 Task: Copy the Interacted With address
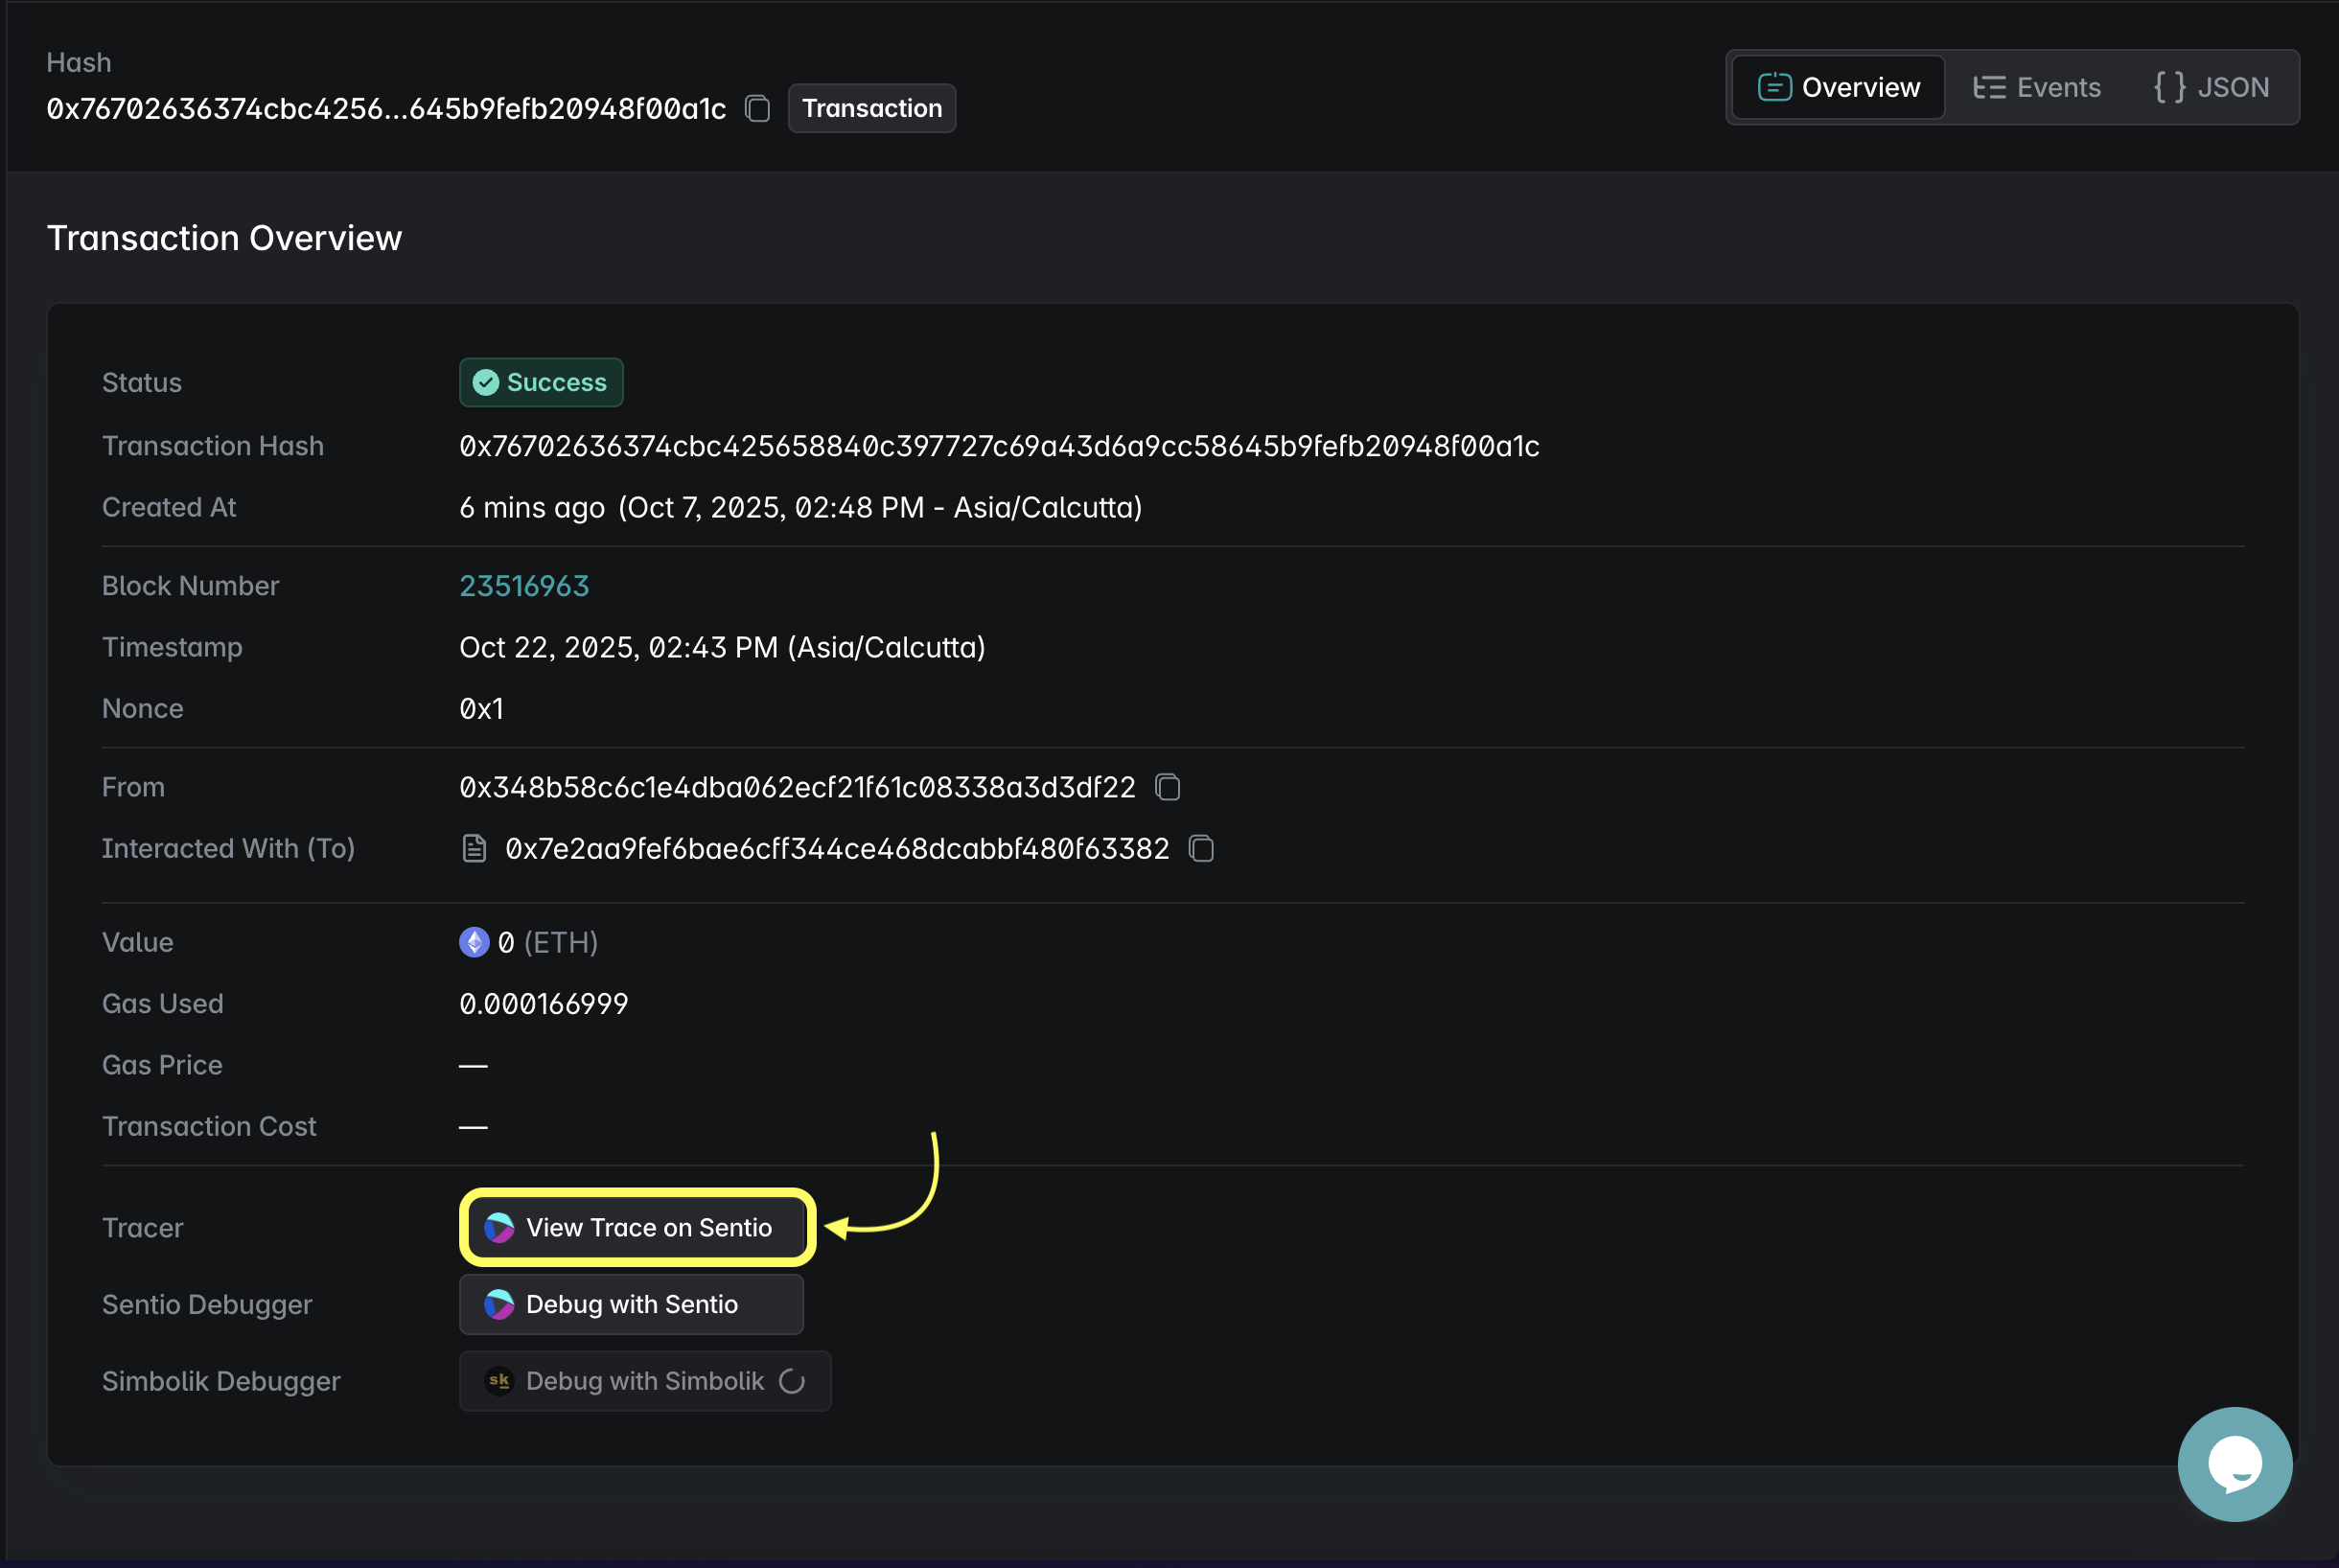pyautogui.click(x=1201, y=848)
